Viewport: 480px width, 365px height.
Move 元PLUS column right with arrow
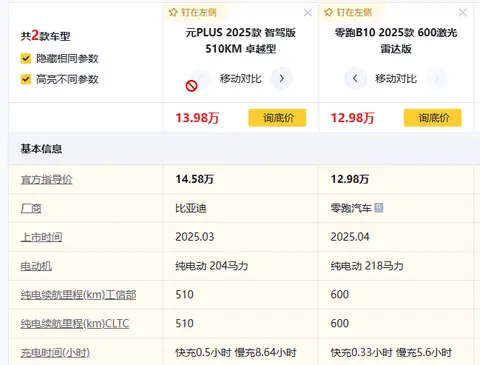tap(282, 79)
